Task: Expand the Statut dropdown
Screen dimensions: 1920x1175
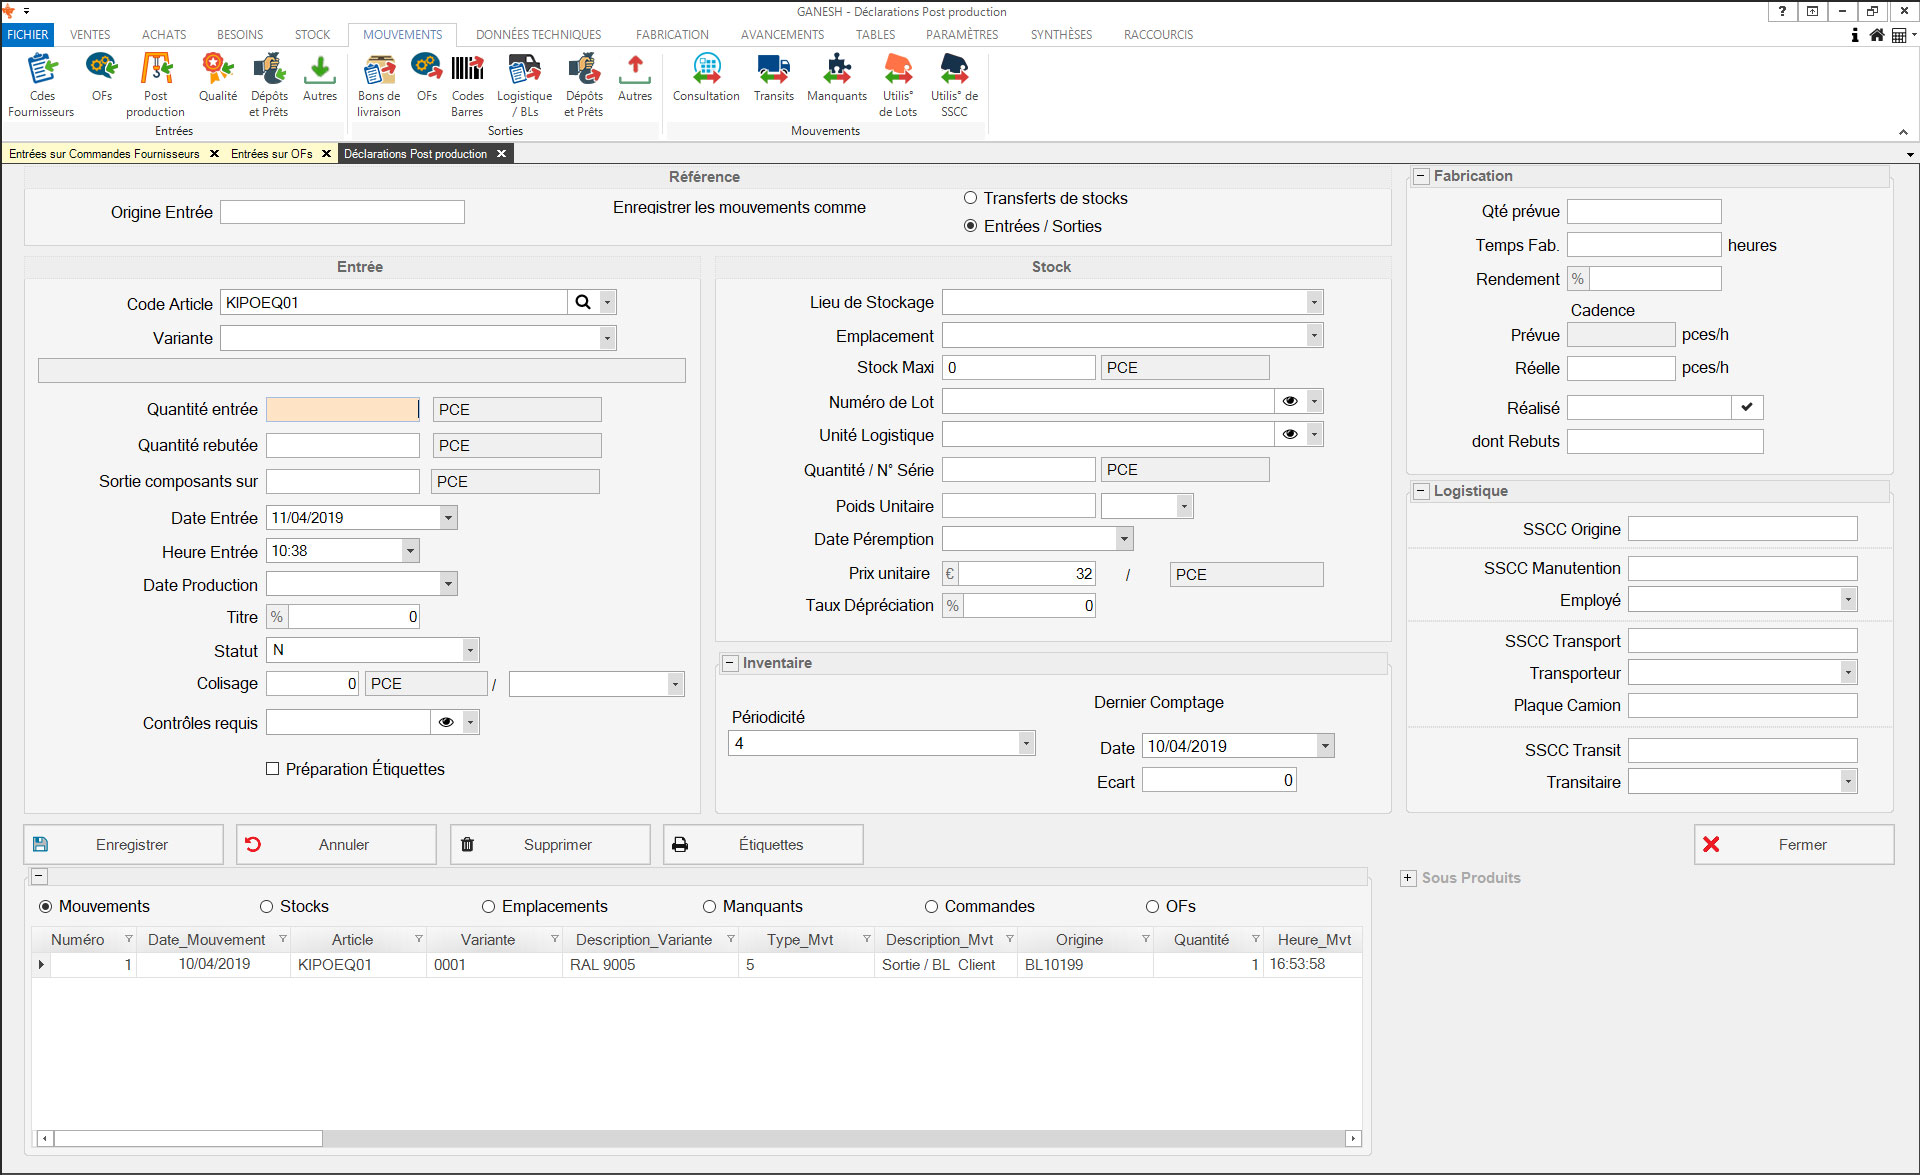Action: (x=469, y=650)
